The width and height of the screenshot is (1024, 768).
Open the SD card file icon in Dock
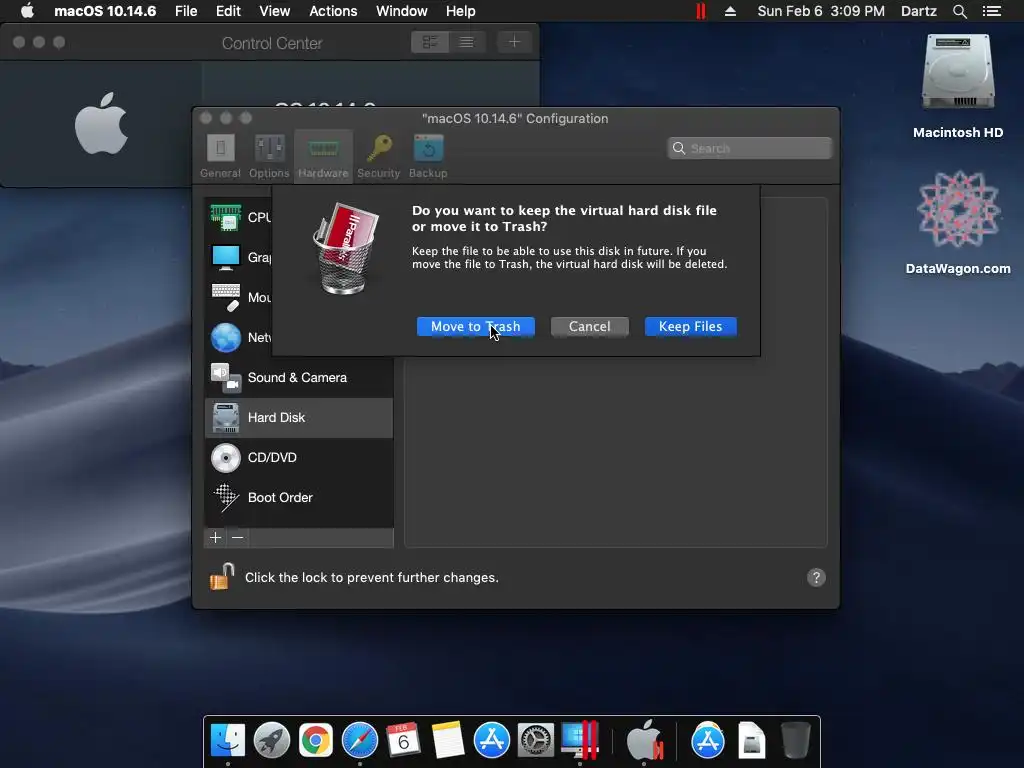(751, 740)
